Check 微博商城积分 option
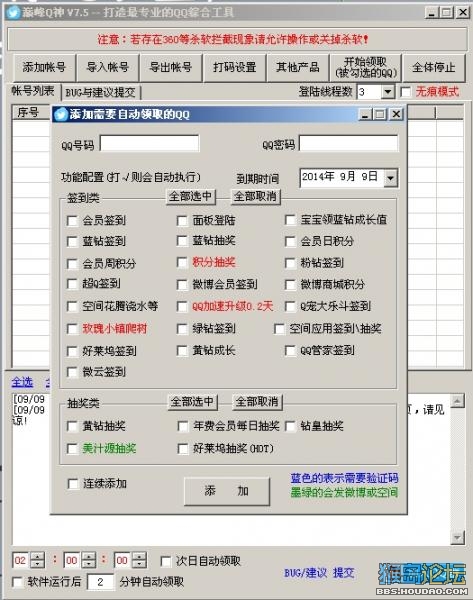Screen dimensions: 473x600 point(290,285)
